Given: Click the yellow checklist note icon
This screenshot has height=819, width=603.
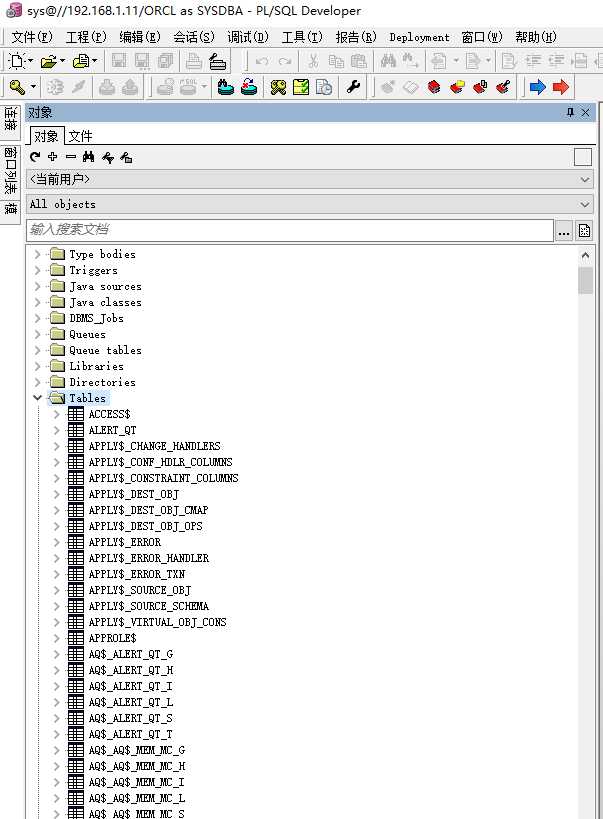Looking at the screenshot, I should (301, 87).
